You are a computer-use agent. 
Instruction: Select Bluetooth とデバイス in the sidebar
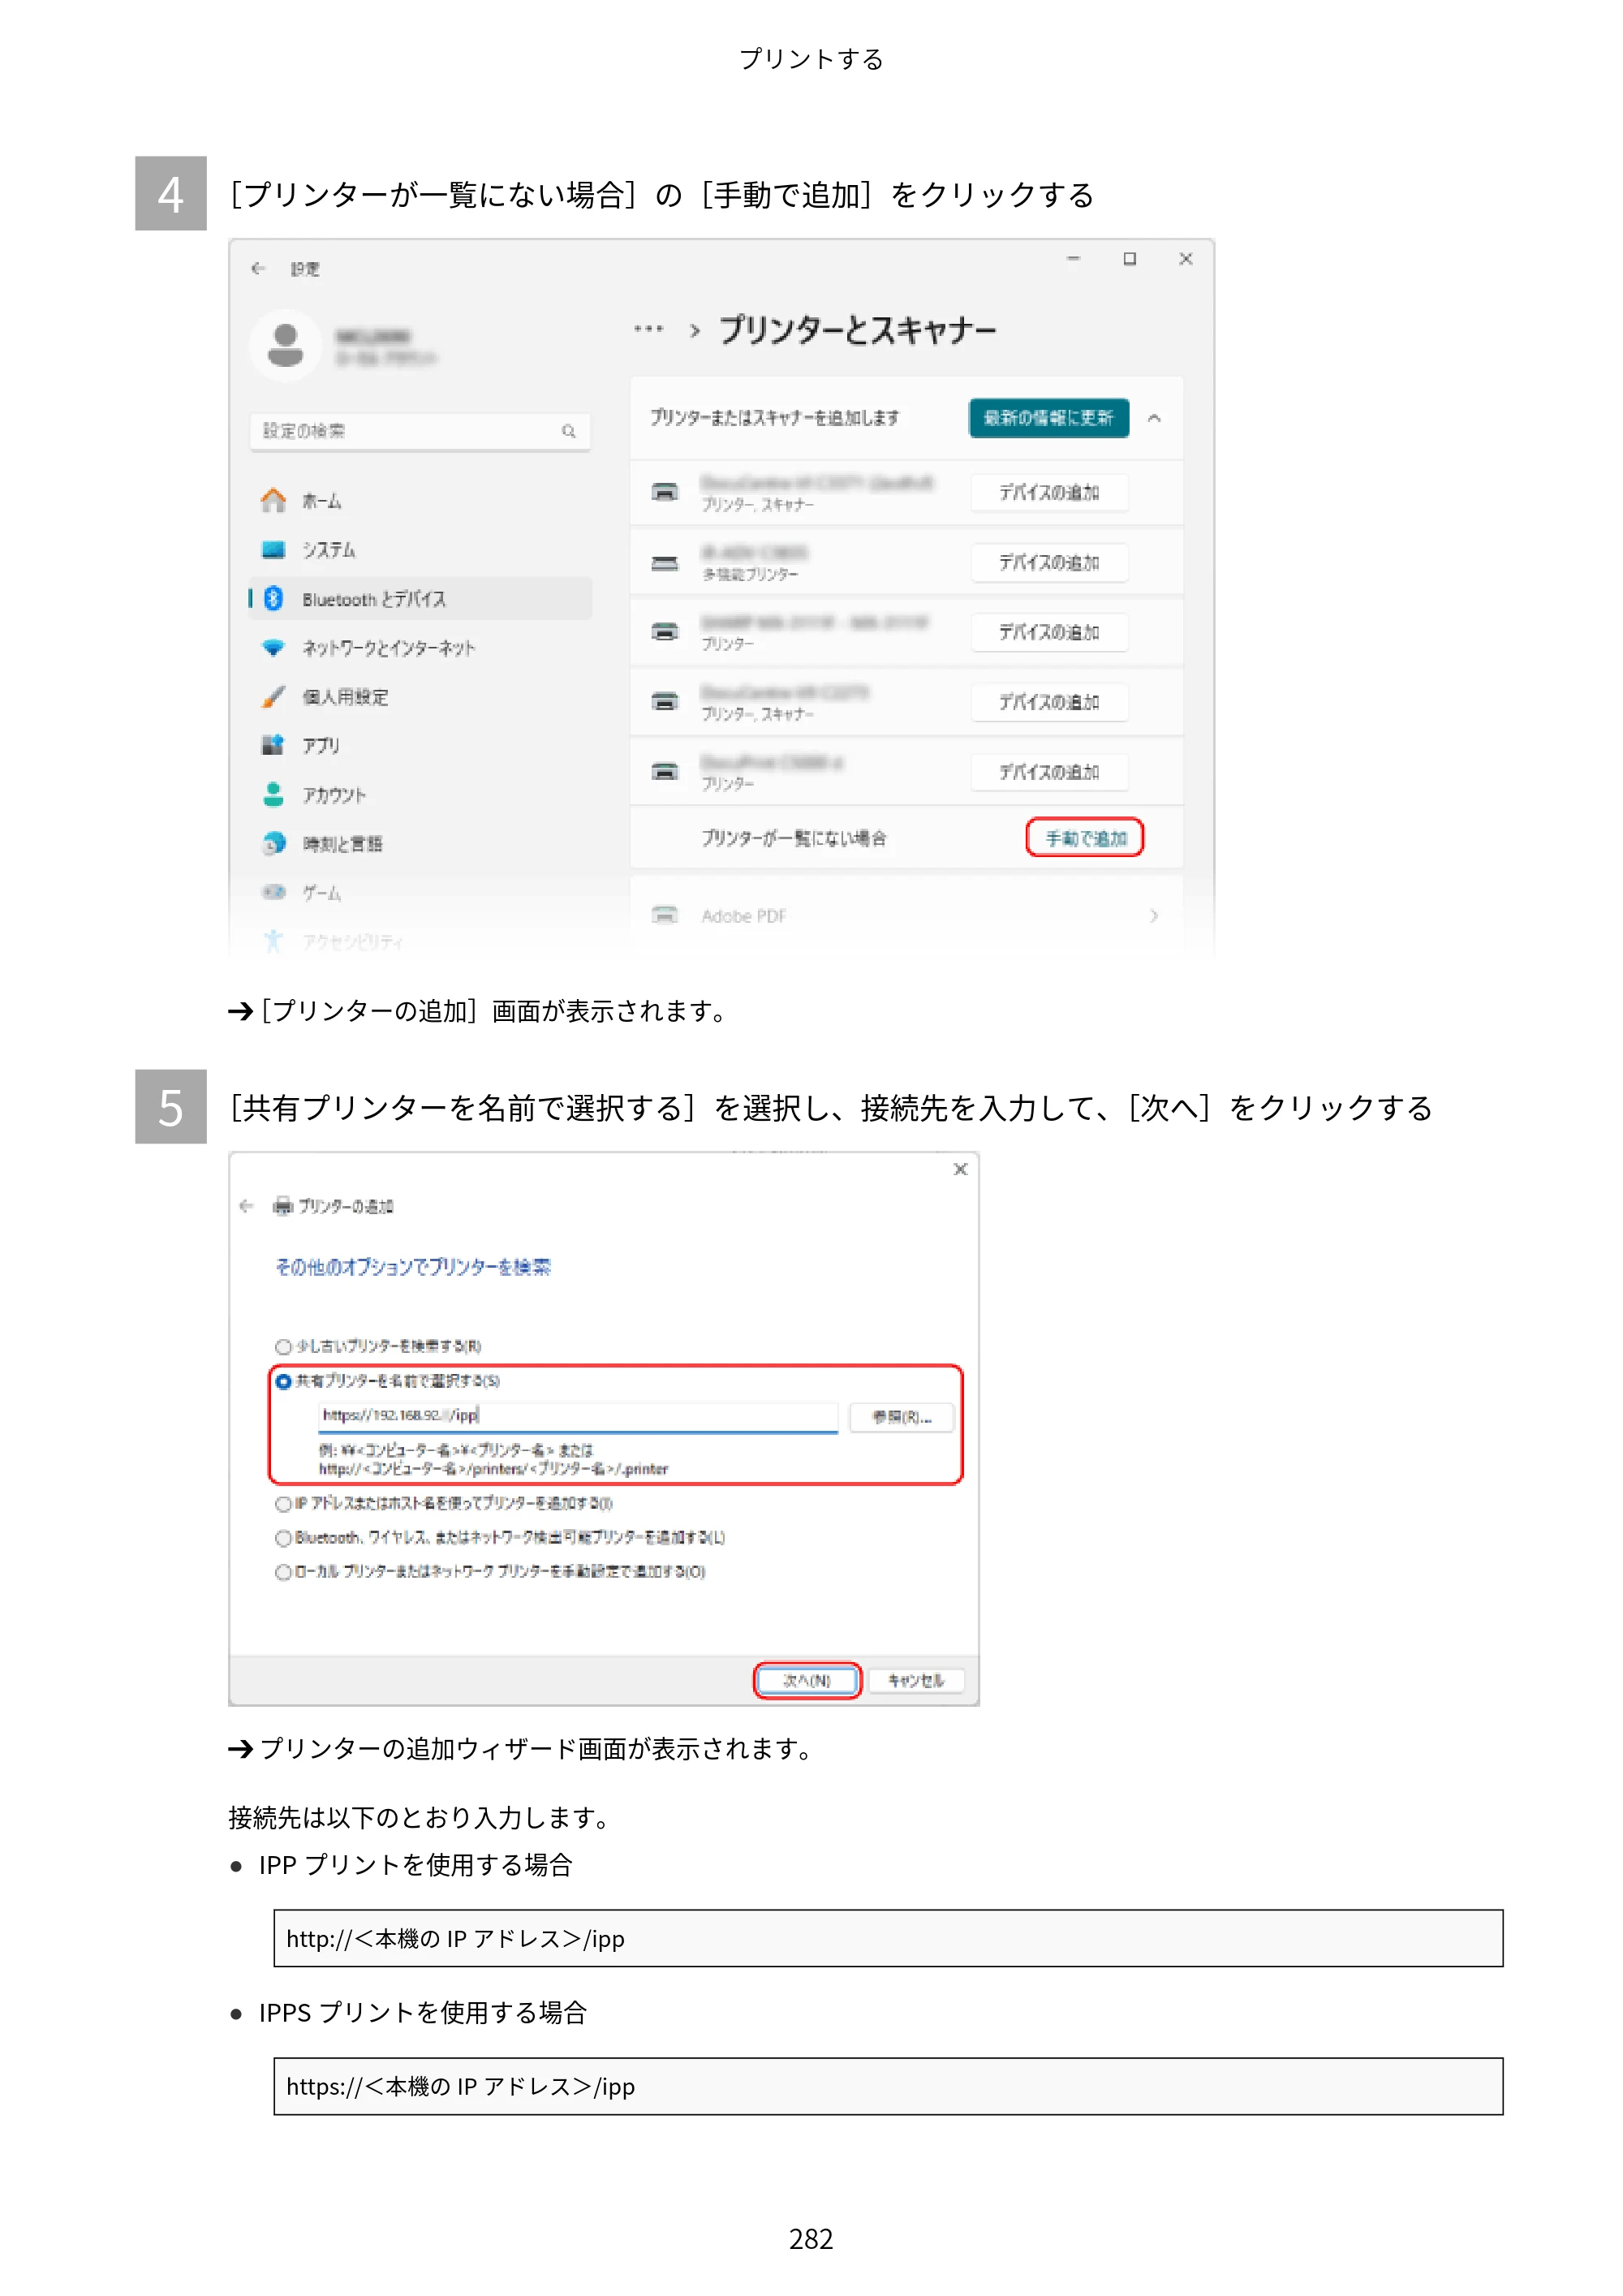point(420,598)
